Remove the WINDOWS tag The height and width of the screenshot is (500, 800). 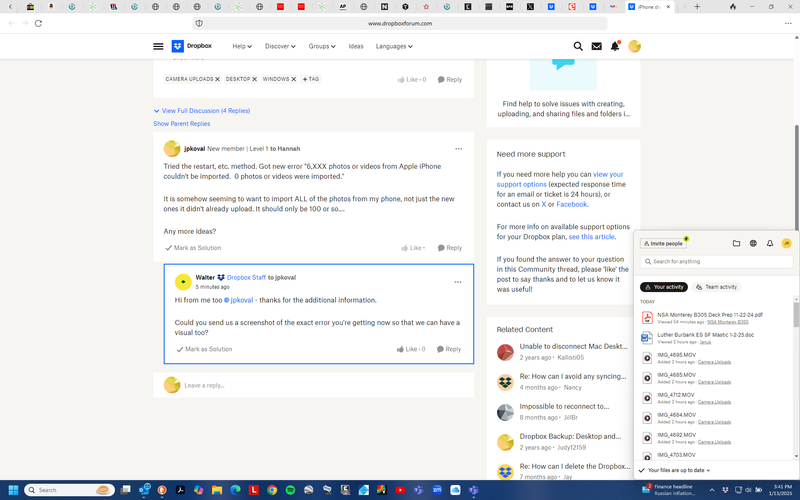(293, 79)
